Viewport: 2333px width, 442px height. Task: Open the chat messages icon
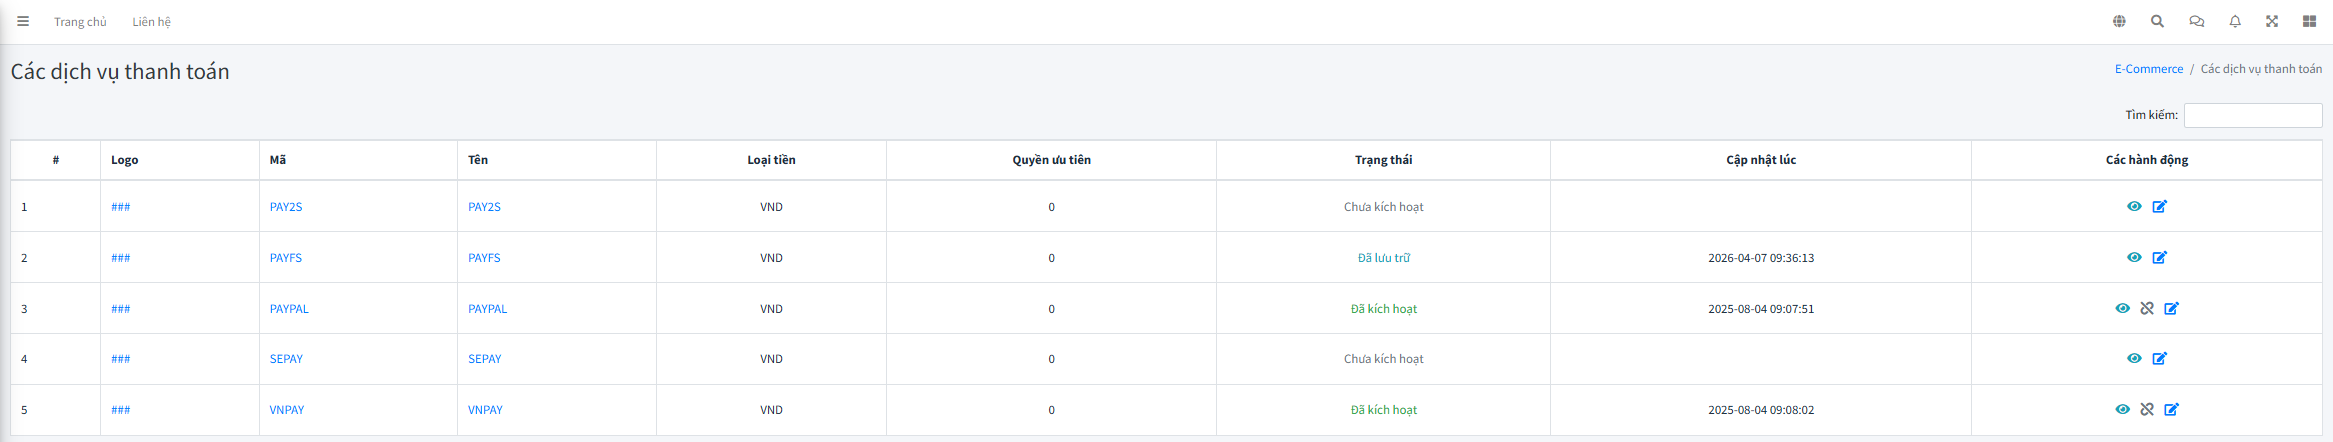2196,21
